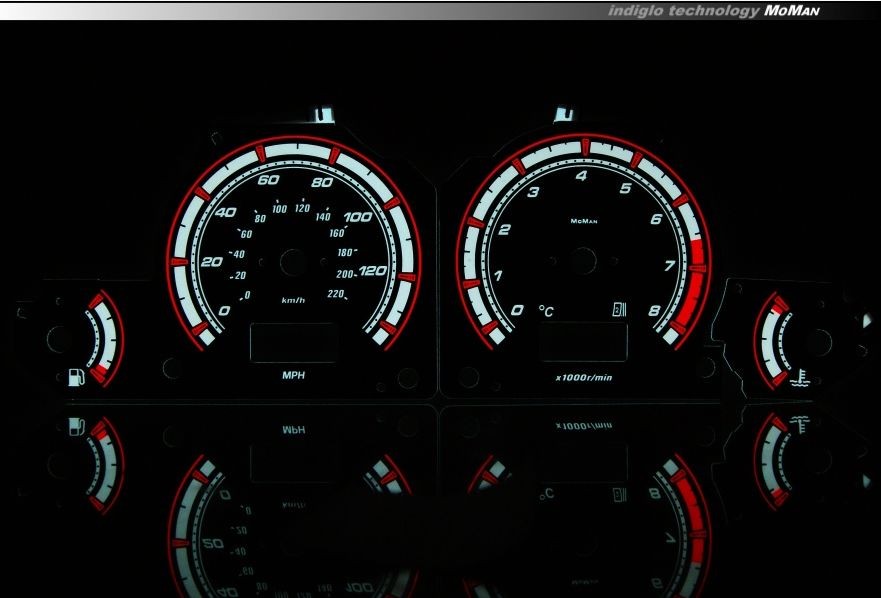The width and height of the screenshot is (881, 598).
Task: Select the x1000r/min label below the tachometer
Action: (584, 378)
